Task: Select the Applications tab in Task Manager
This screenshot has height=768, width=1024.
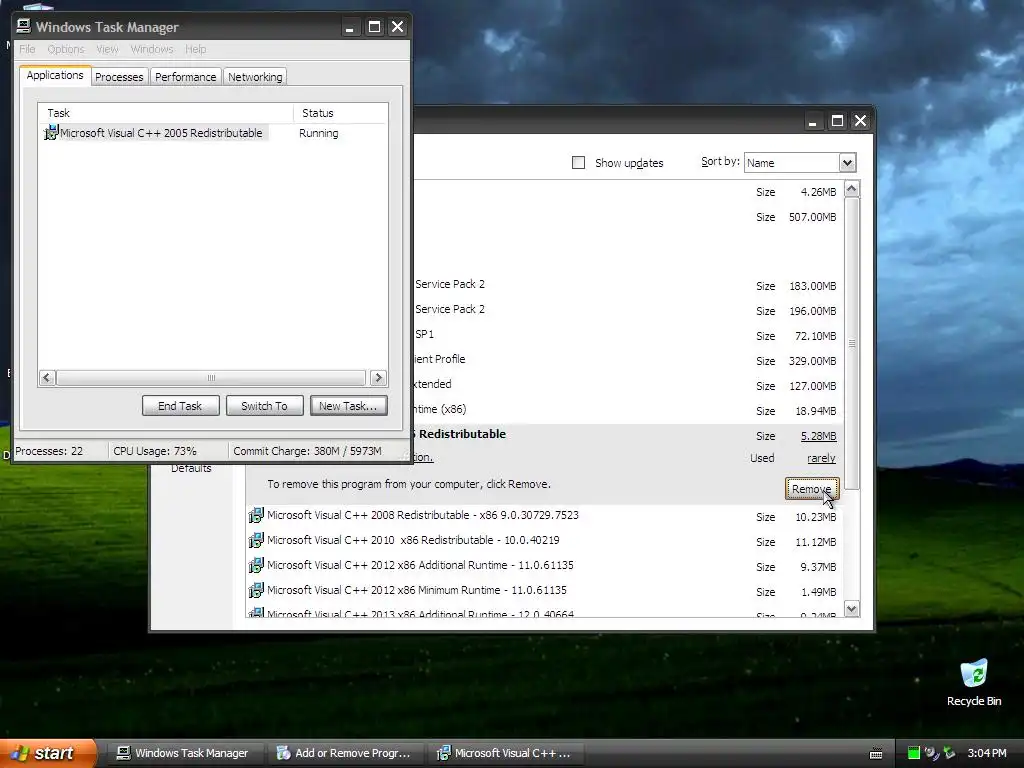Action: point(55,75)
